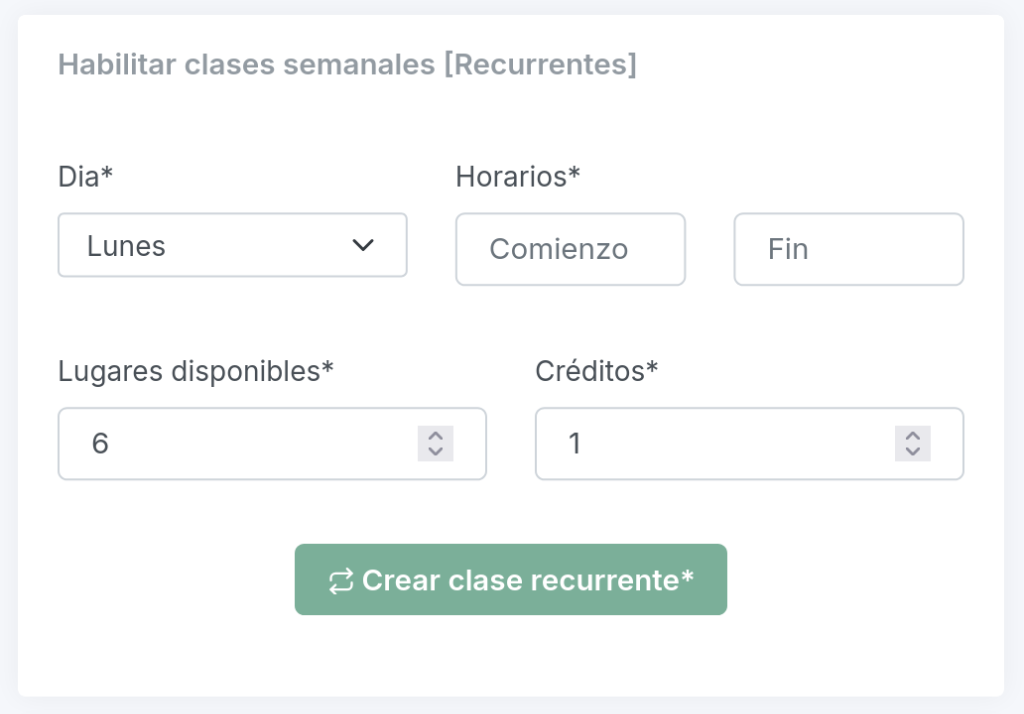Click the Comienzo time field
The height and width of the screenshot is (714, 1024).
click(570, 249)
